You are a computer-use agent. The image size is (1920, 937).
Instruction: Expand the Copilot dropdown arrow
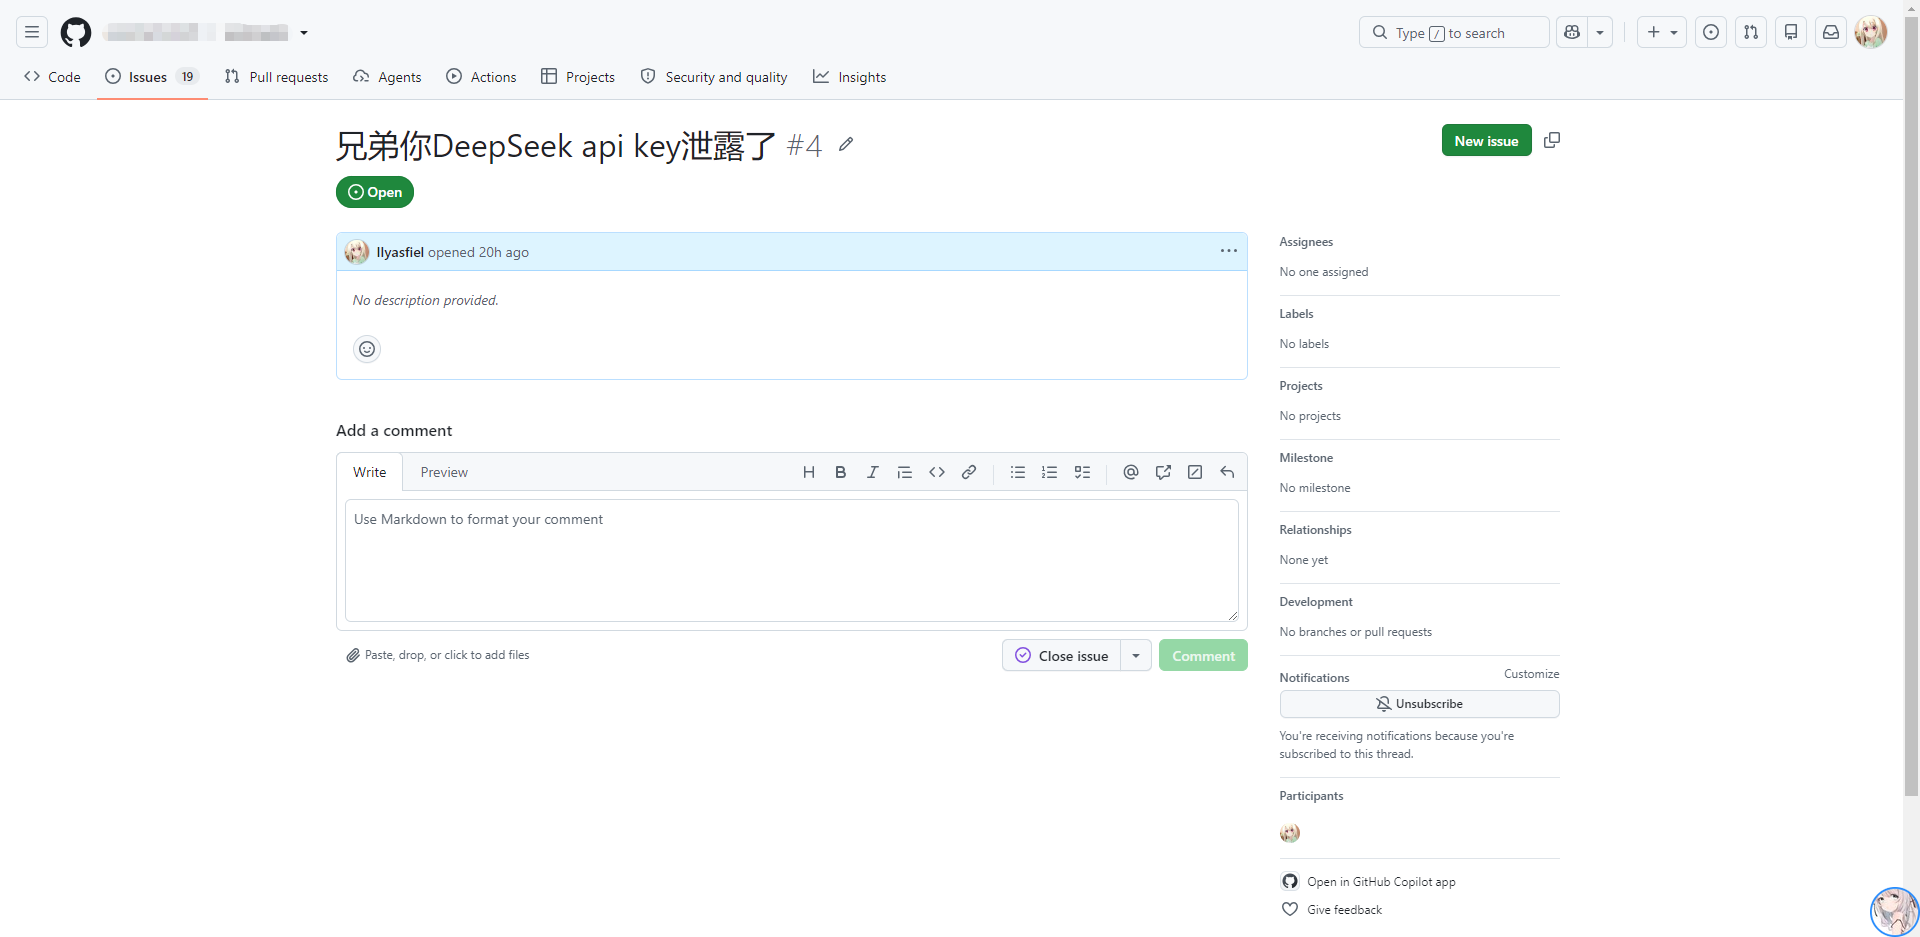click(1600, 32)
